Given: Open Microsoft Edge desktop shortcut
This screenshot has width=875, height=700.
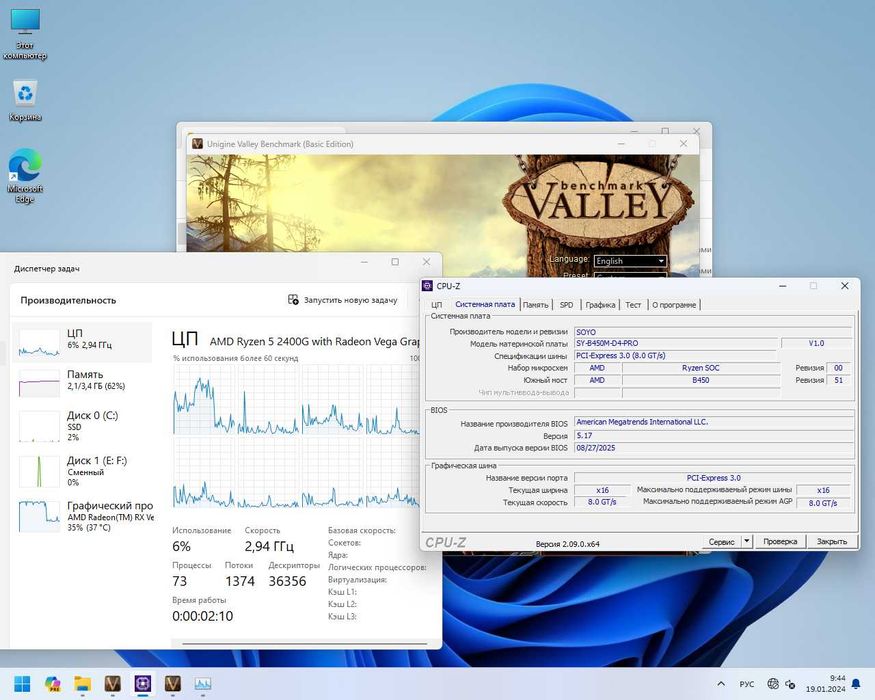Looking at the screenshot, I should click(25, 175).
